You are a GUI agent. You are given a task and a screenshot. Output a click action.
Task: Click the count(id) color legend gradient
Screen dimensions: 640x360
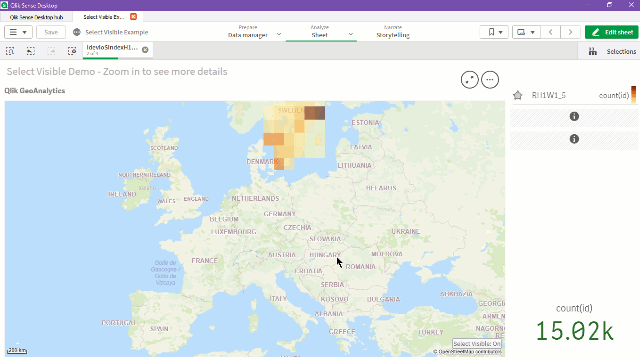point(633,95)
